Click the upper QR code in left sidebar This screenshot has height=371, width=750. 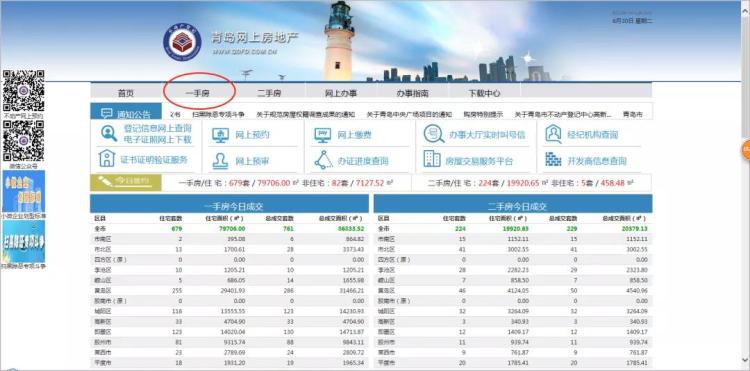coord(24,91)
